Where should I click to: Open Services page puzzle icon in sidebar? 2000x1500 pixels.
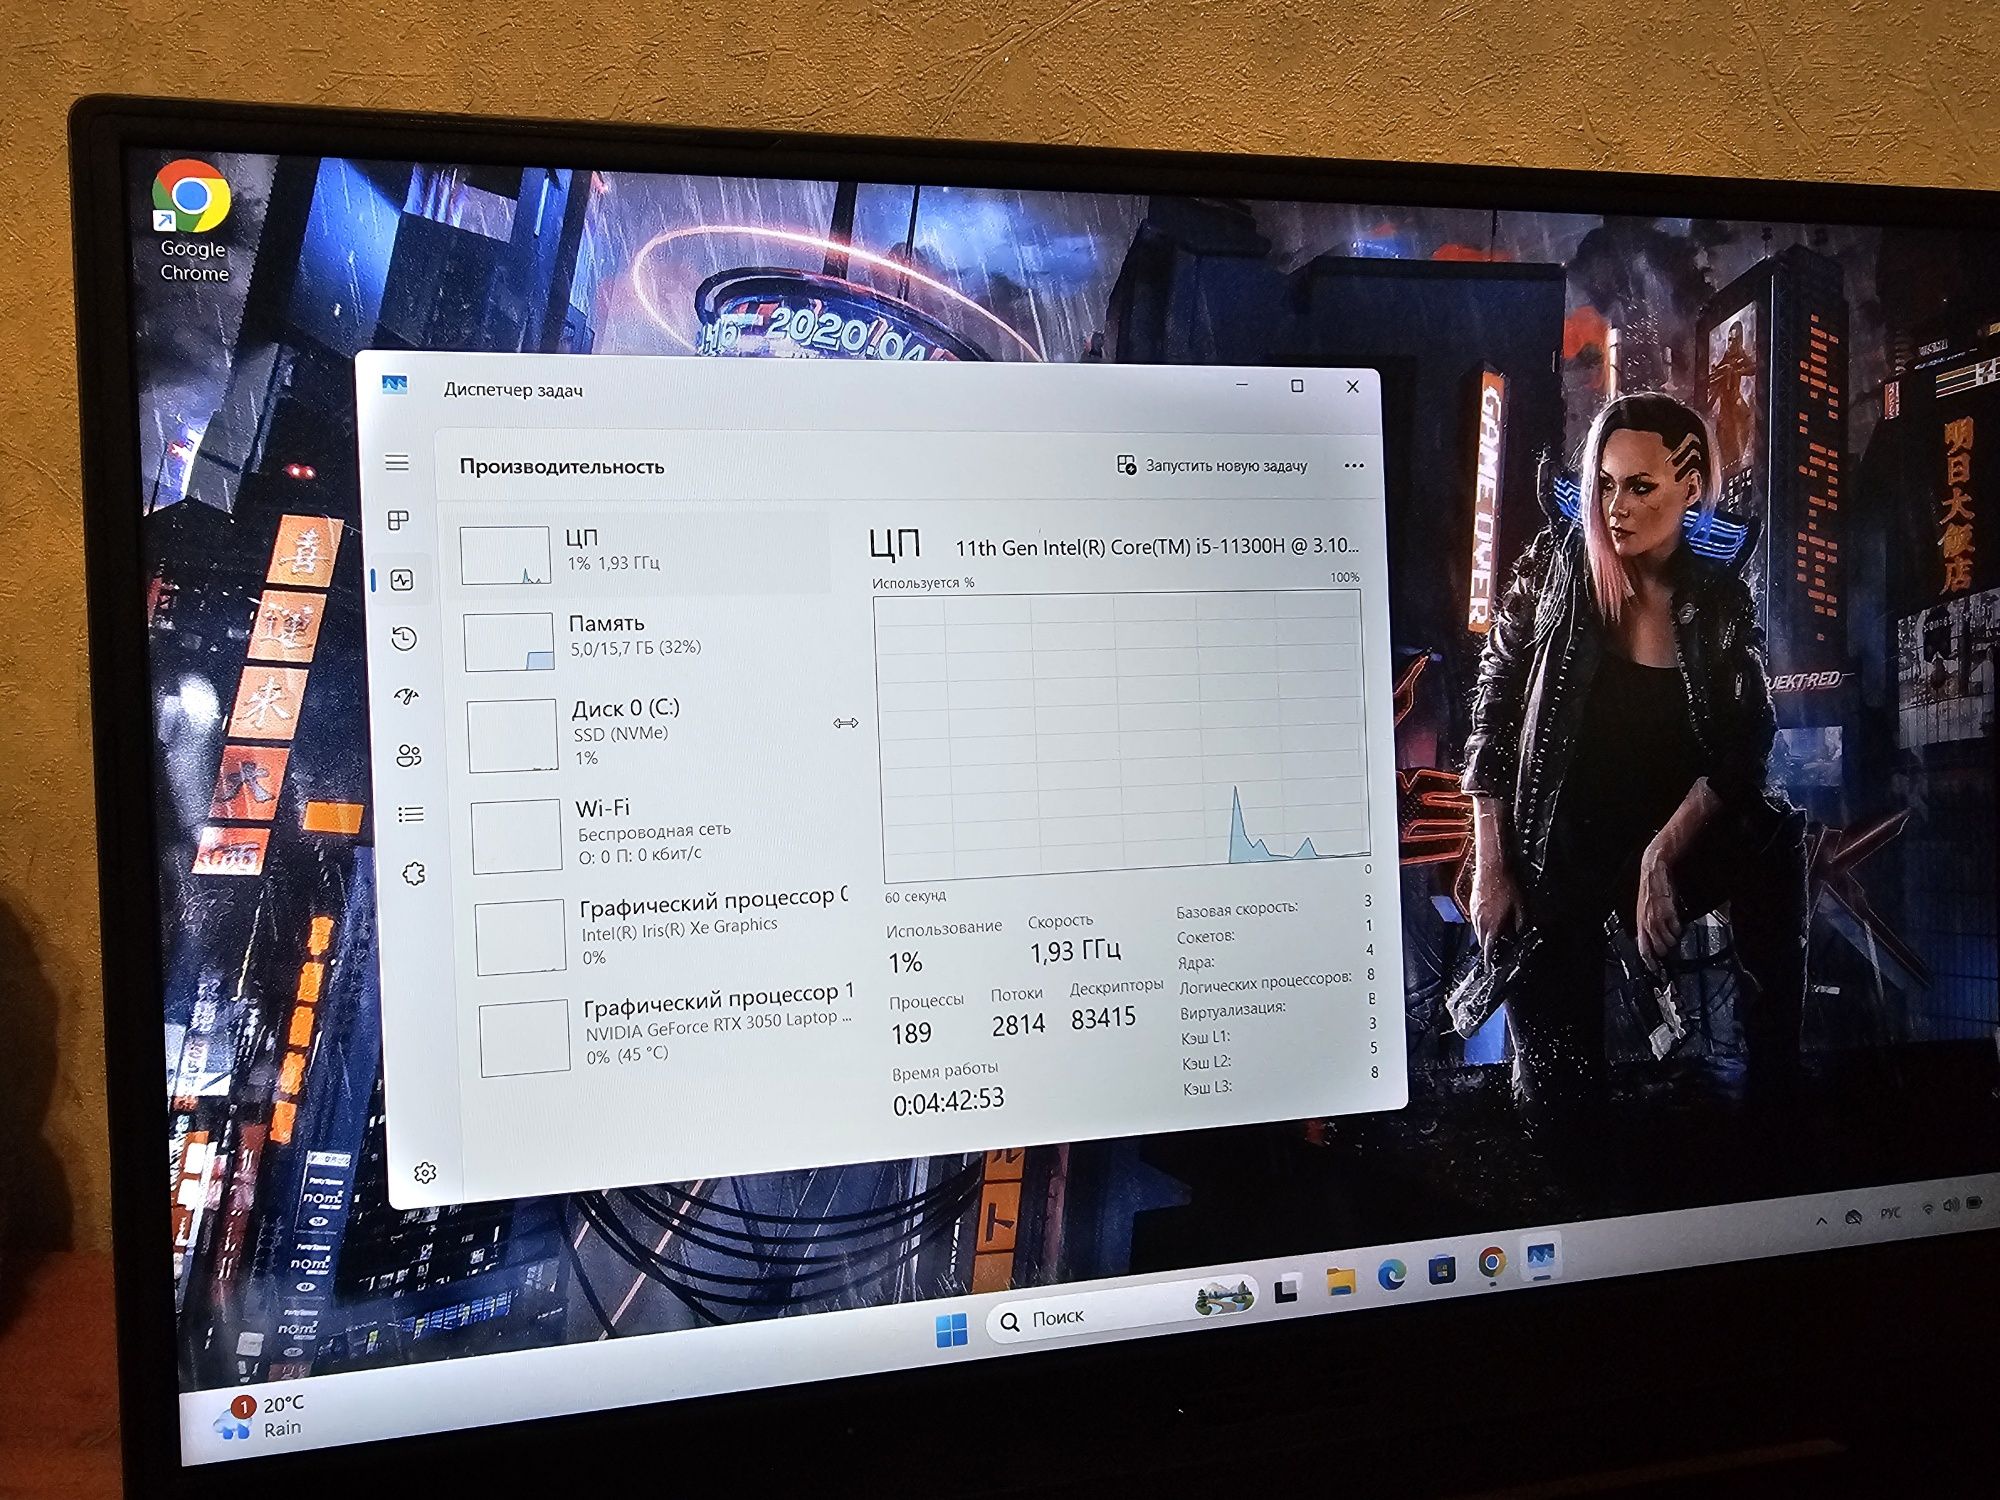(x=414, y=874)
